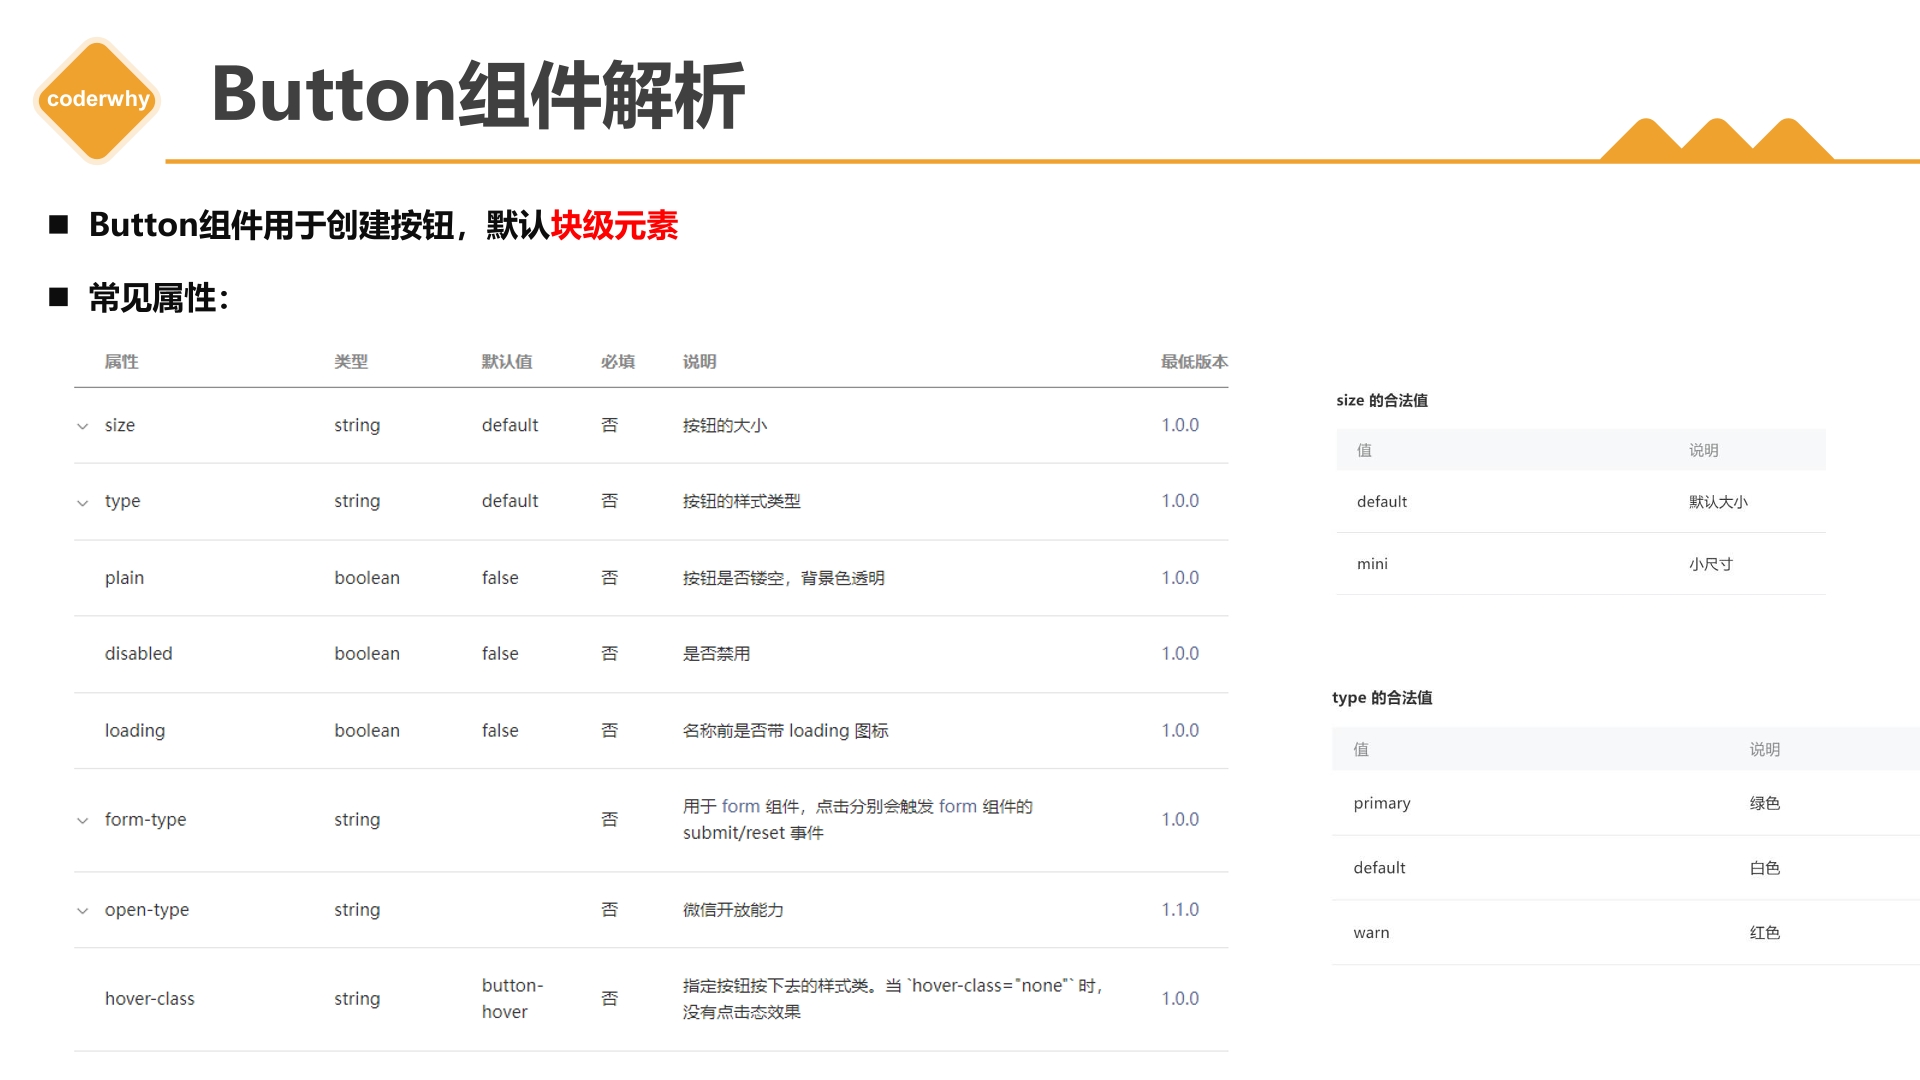Click the 类型 column header
The height and width of the screenshot is (1080, 1920).
(351, 361)
